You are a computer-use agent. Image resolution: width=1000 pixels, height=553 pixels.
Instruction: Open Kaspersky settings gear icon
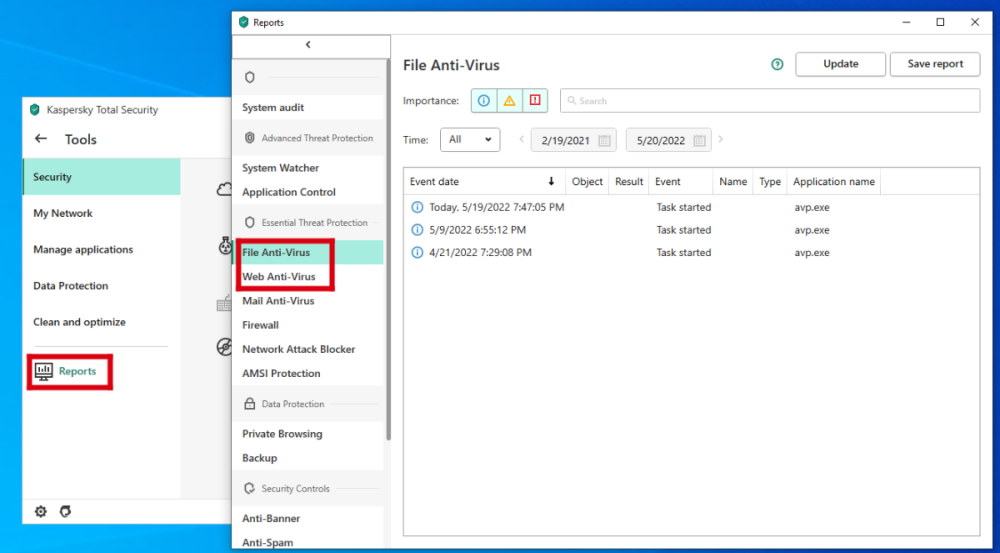pos(41,512)
